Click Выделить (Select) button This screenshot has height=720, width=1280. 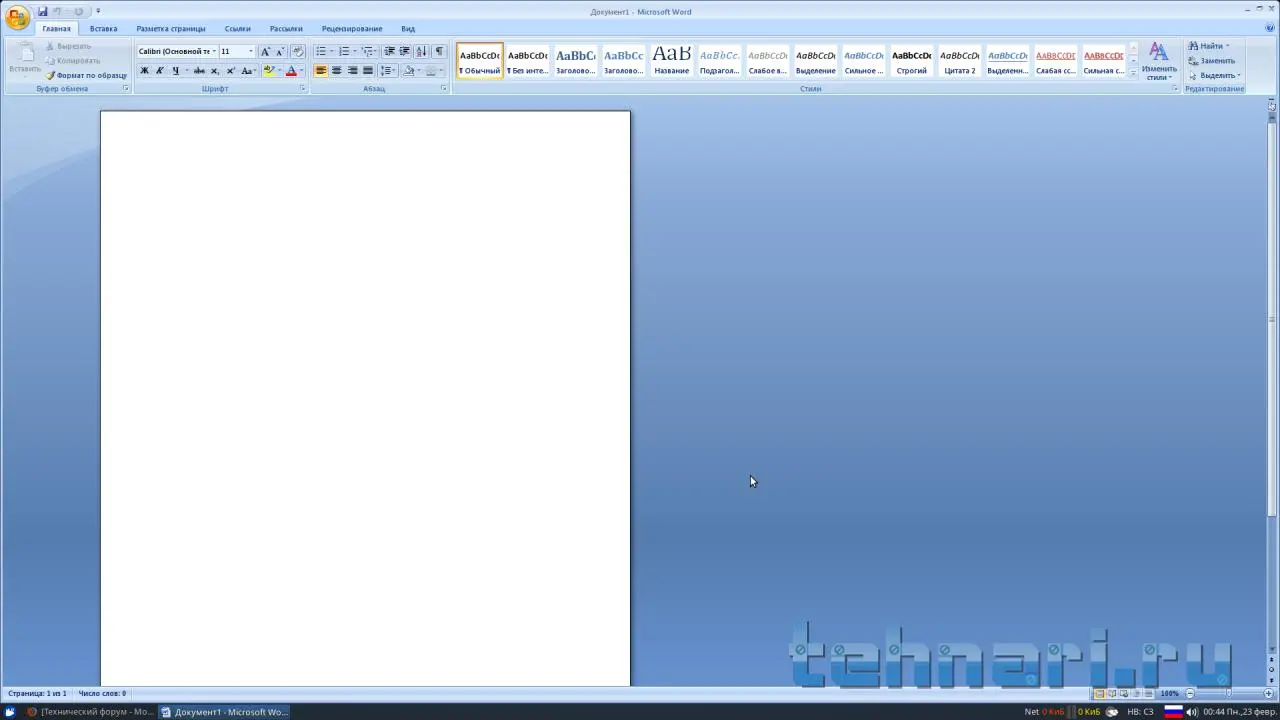1215,76
